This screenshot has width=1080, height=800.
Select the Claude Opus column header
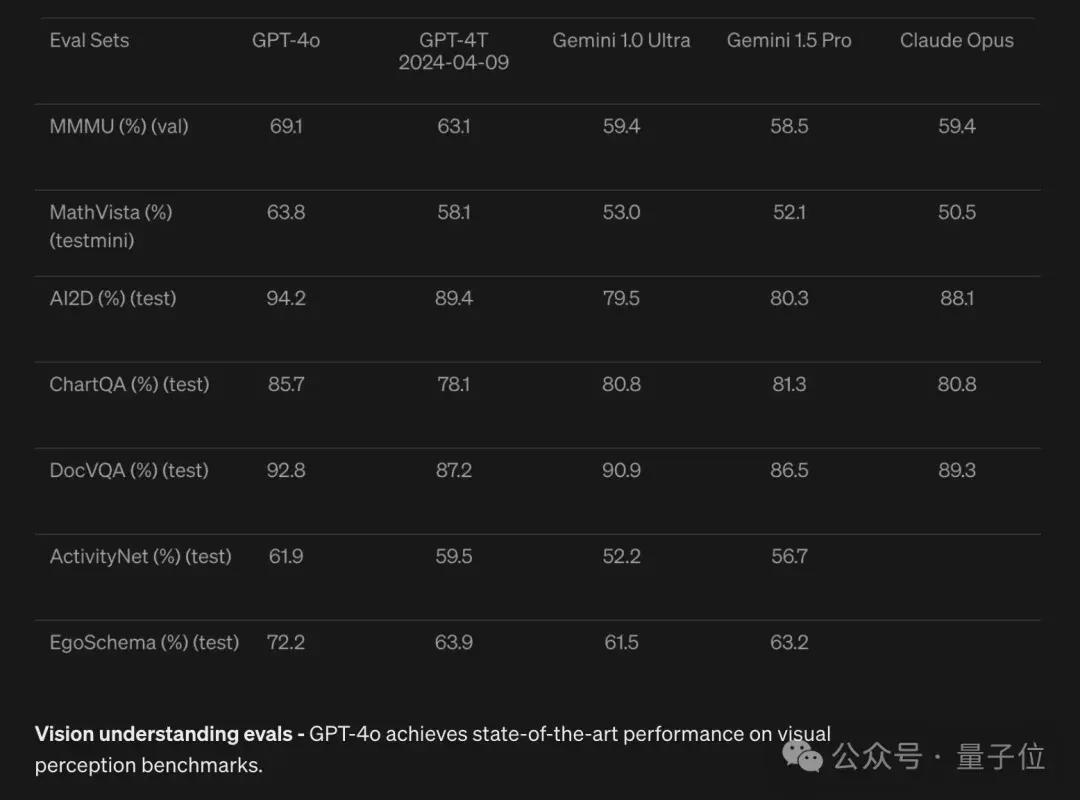957,40
